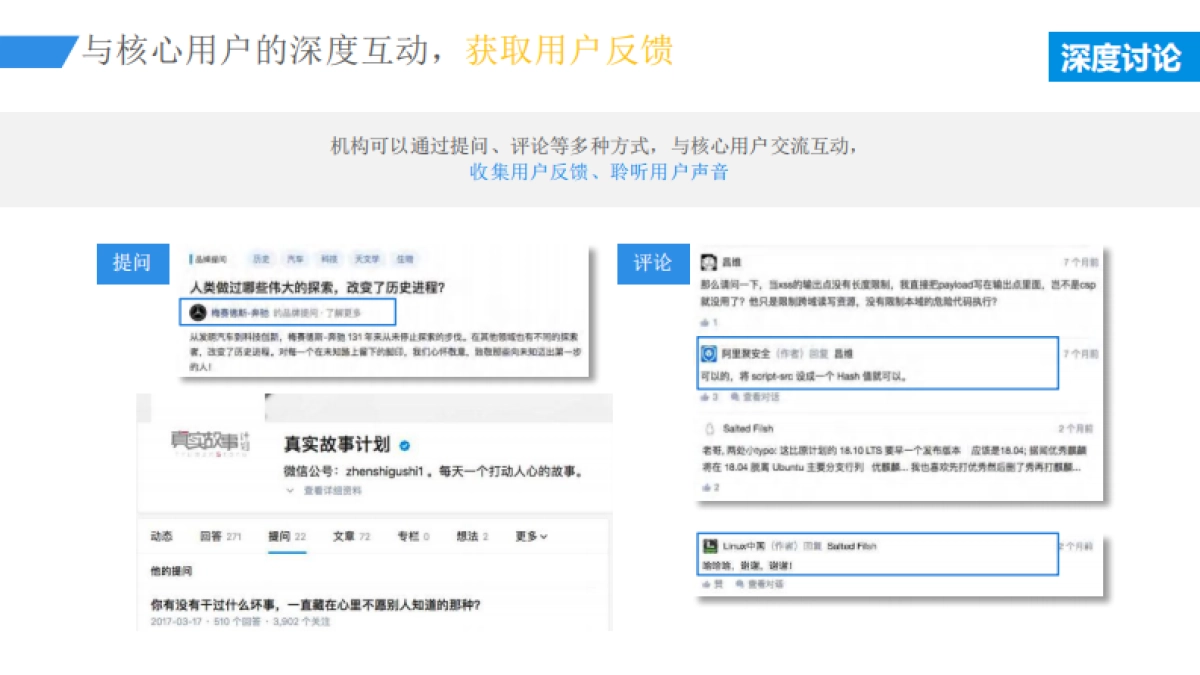
Task: Click the thumbs-up icon on 昌维's comment
Action: (x=705, y=321)
